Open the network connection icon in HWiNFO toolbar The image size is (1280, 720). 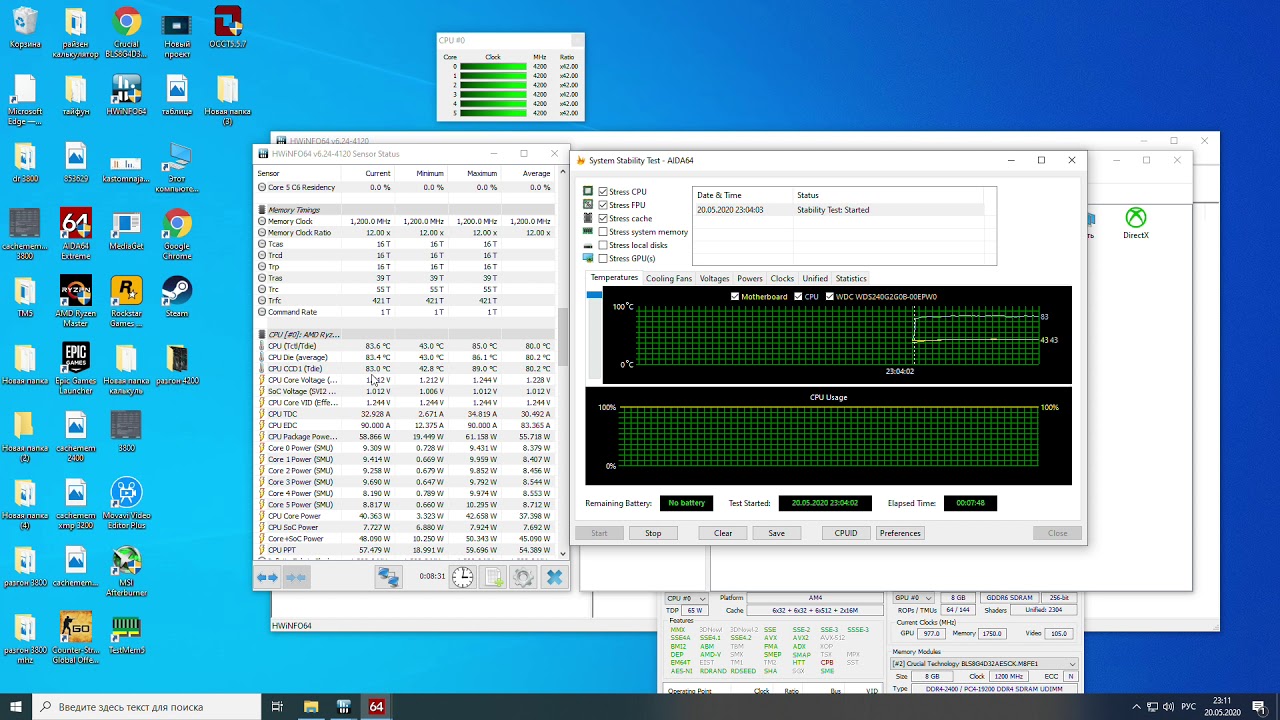point(388,577)
